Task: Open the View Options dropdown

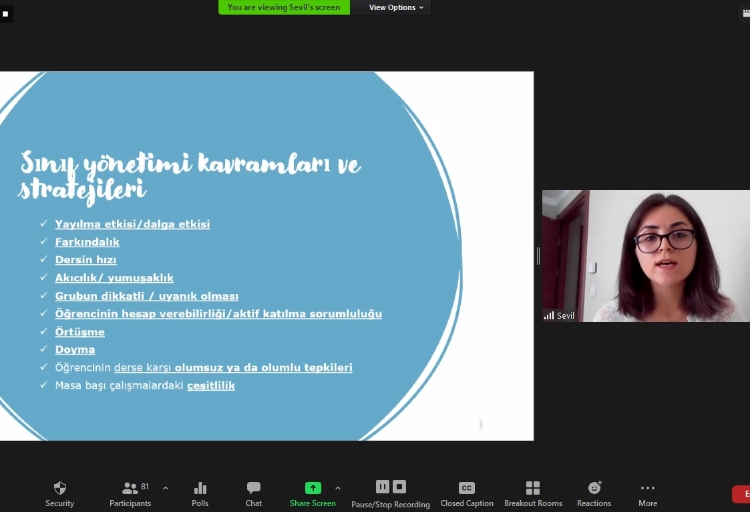Action: (x=396, y=7)
